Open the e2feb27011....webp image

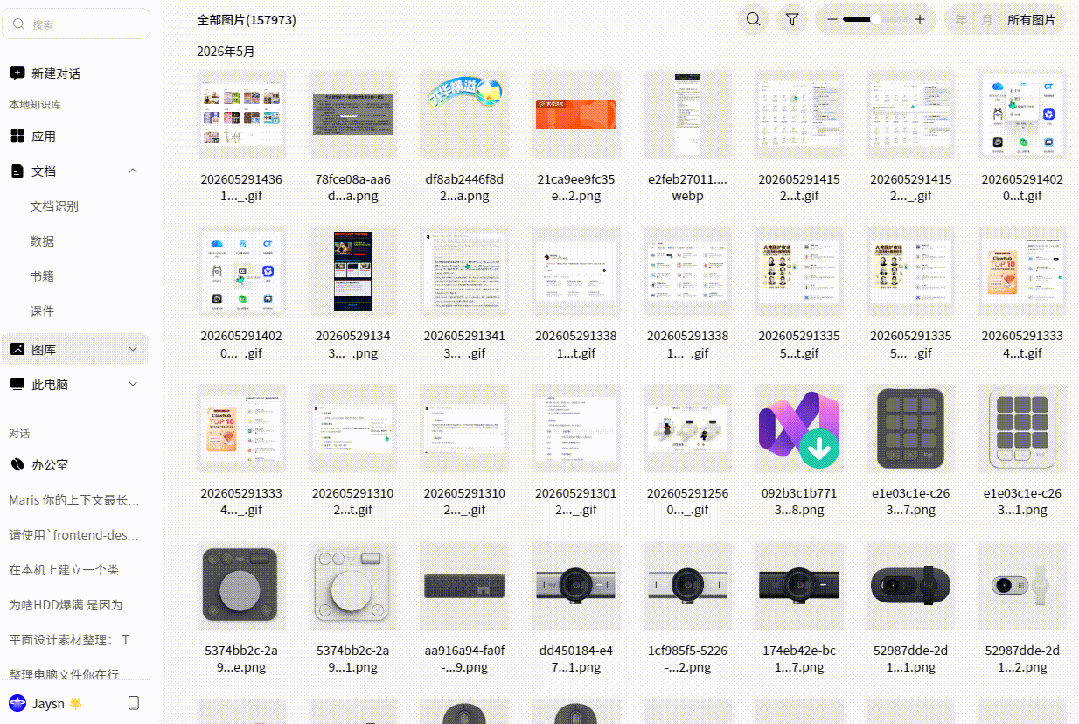687,114
